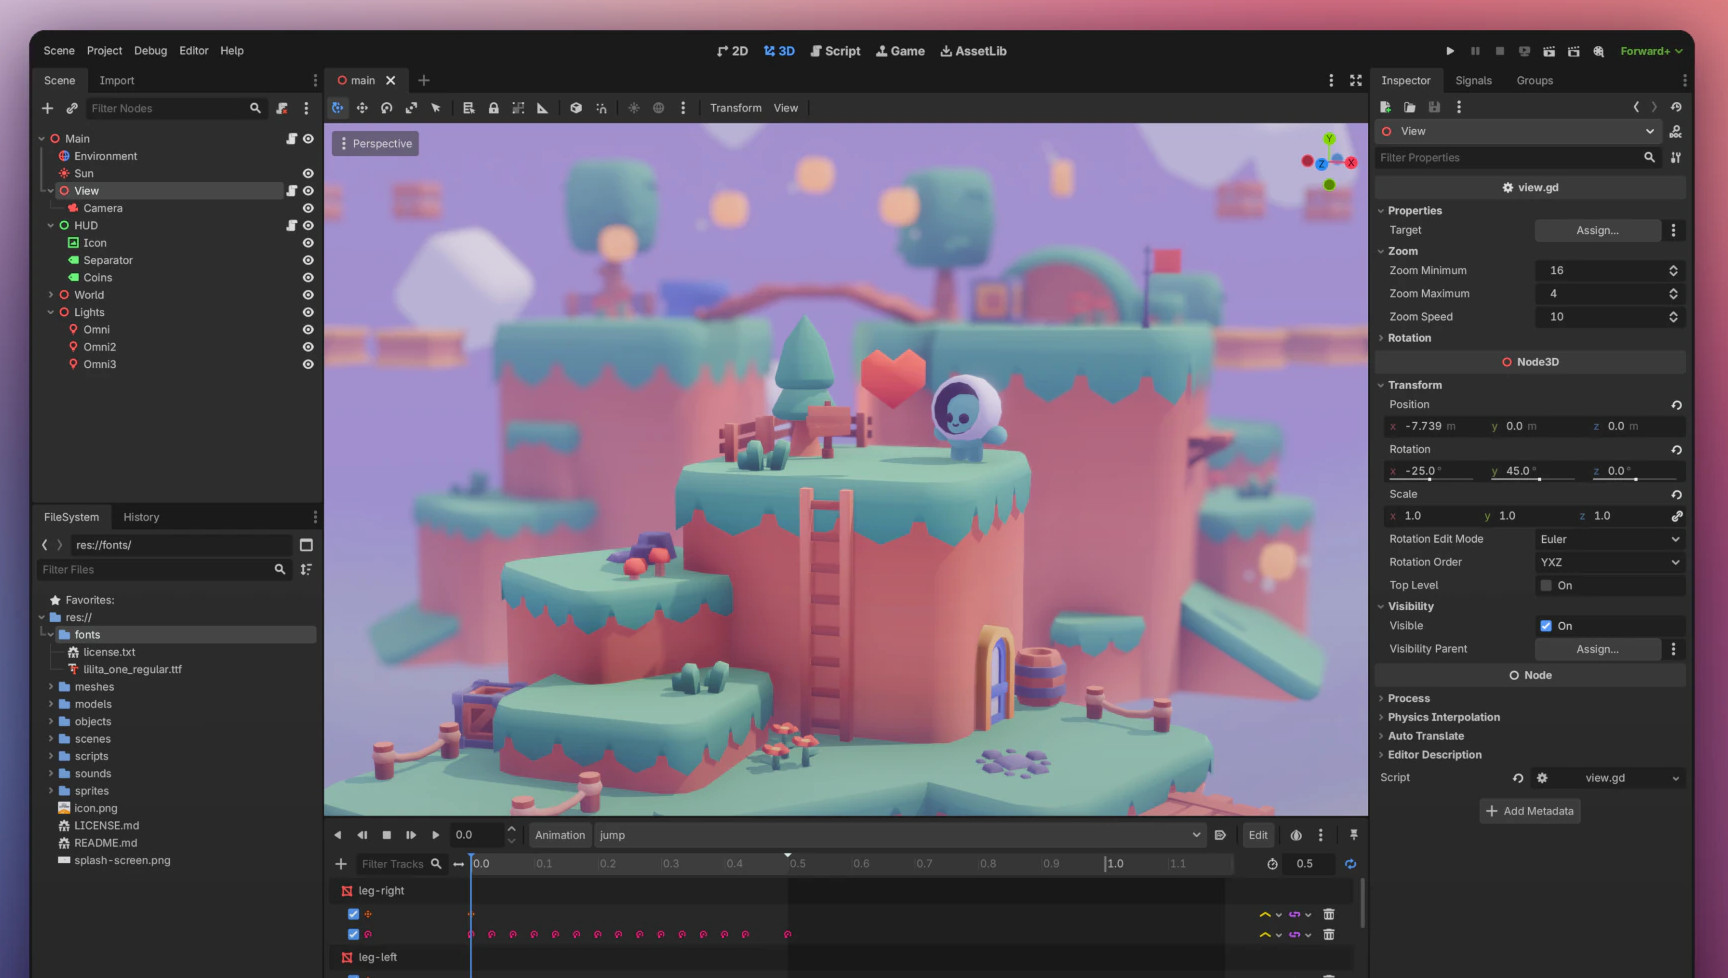Click the distraction-free mode expand icon
Image resolution: width=1728 pixels, height=978 pixels.
click(1356, 80)
